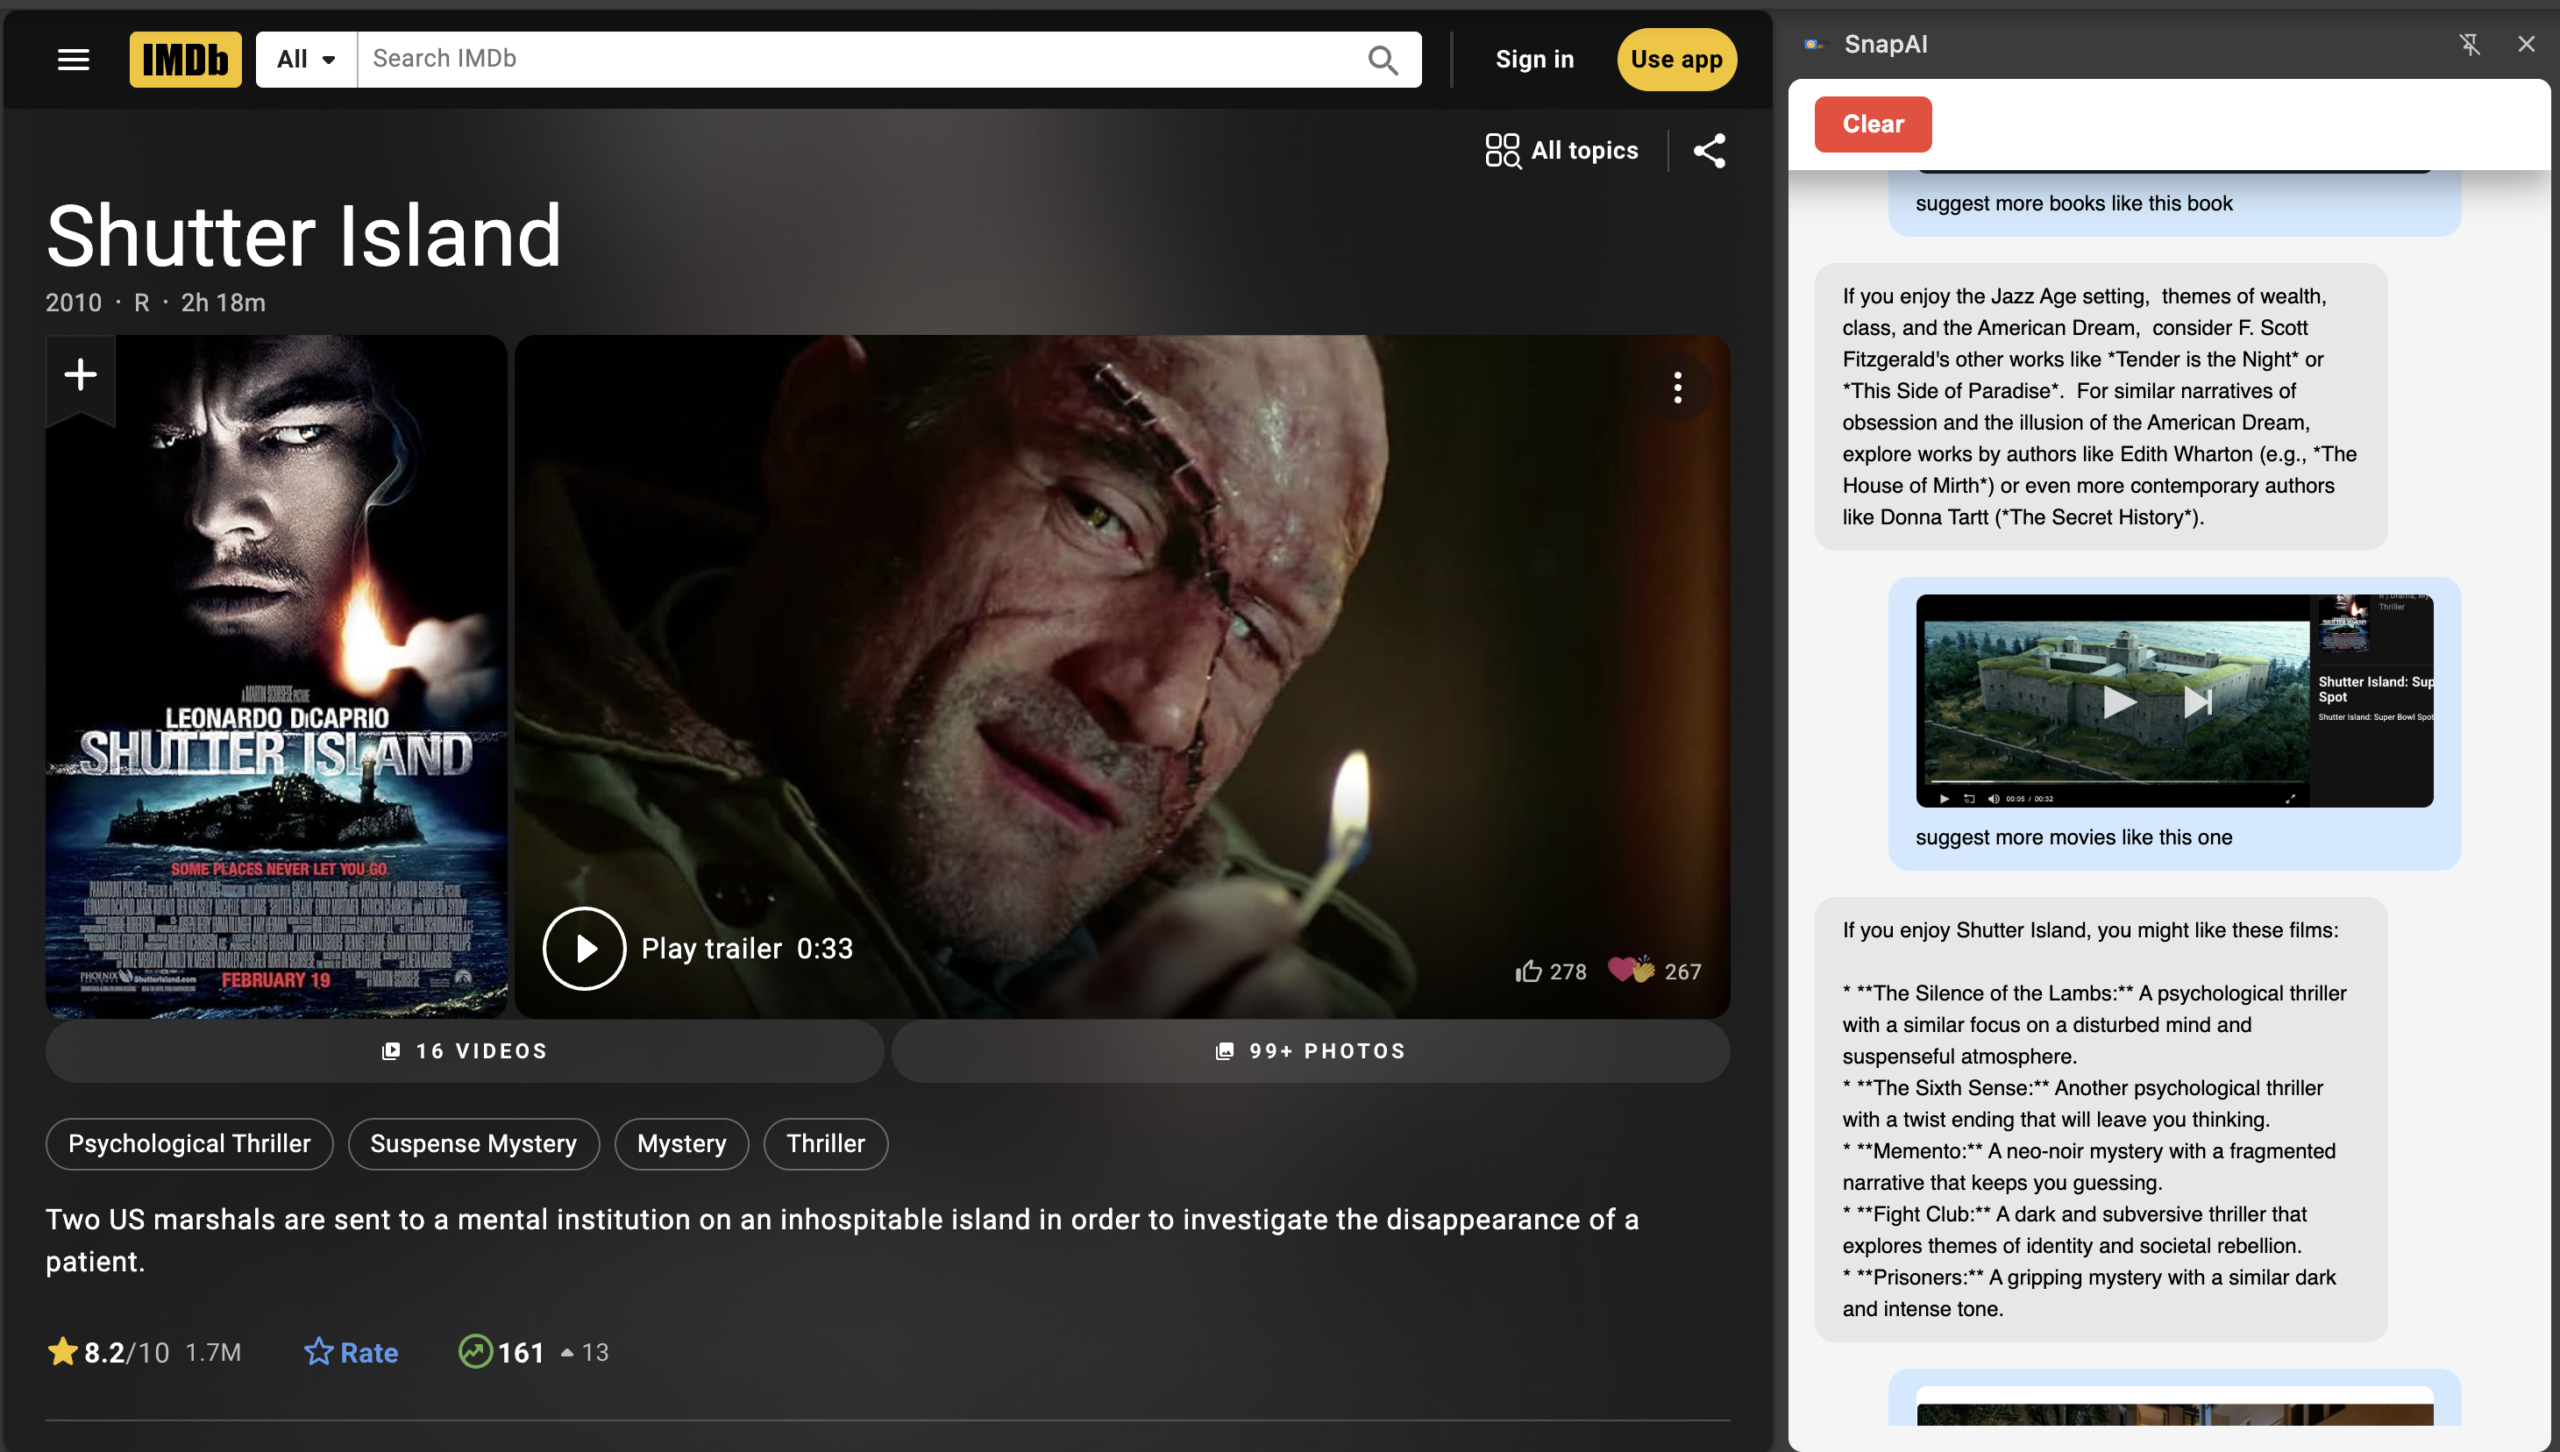Viewport: 2560px width, 1452px height.
Task: Click the heart reactions icon on trailer
Action: 1631,970
